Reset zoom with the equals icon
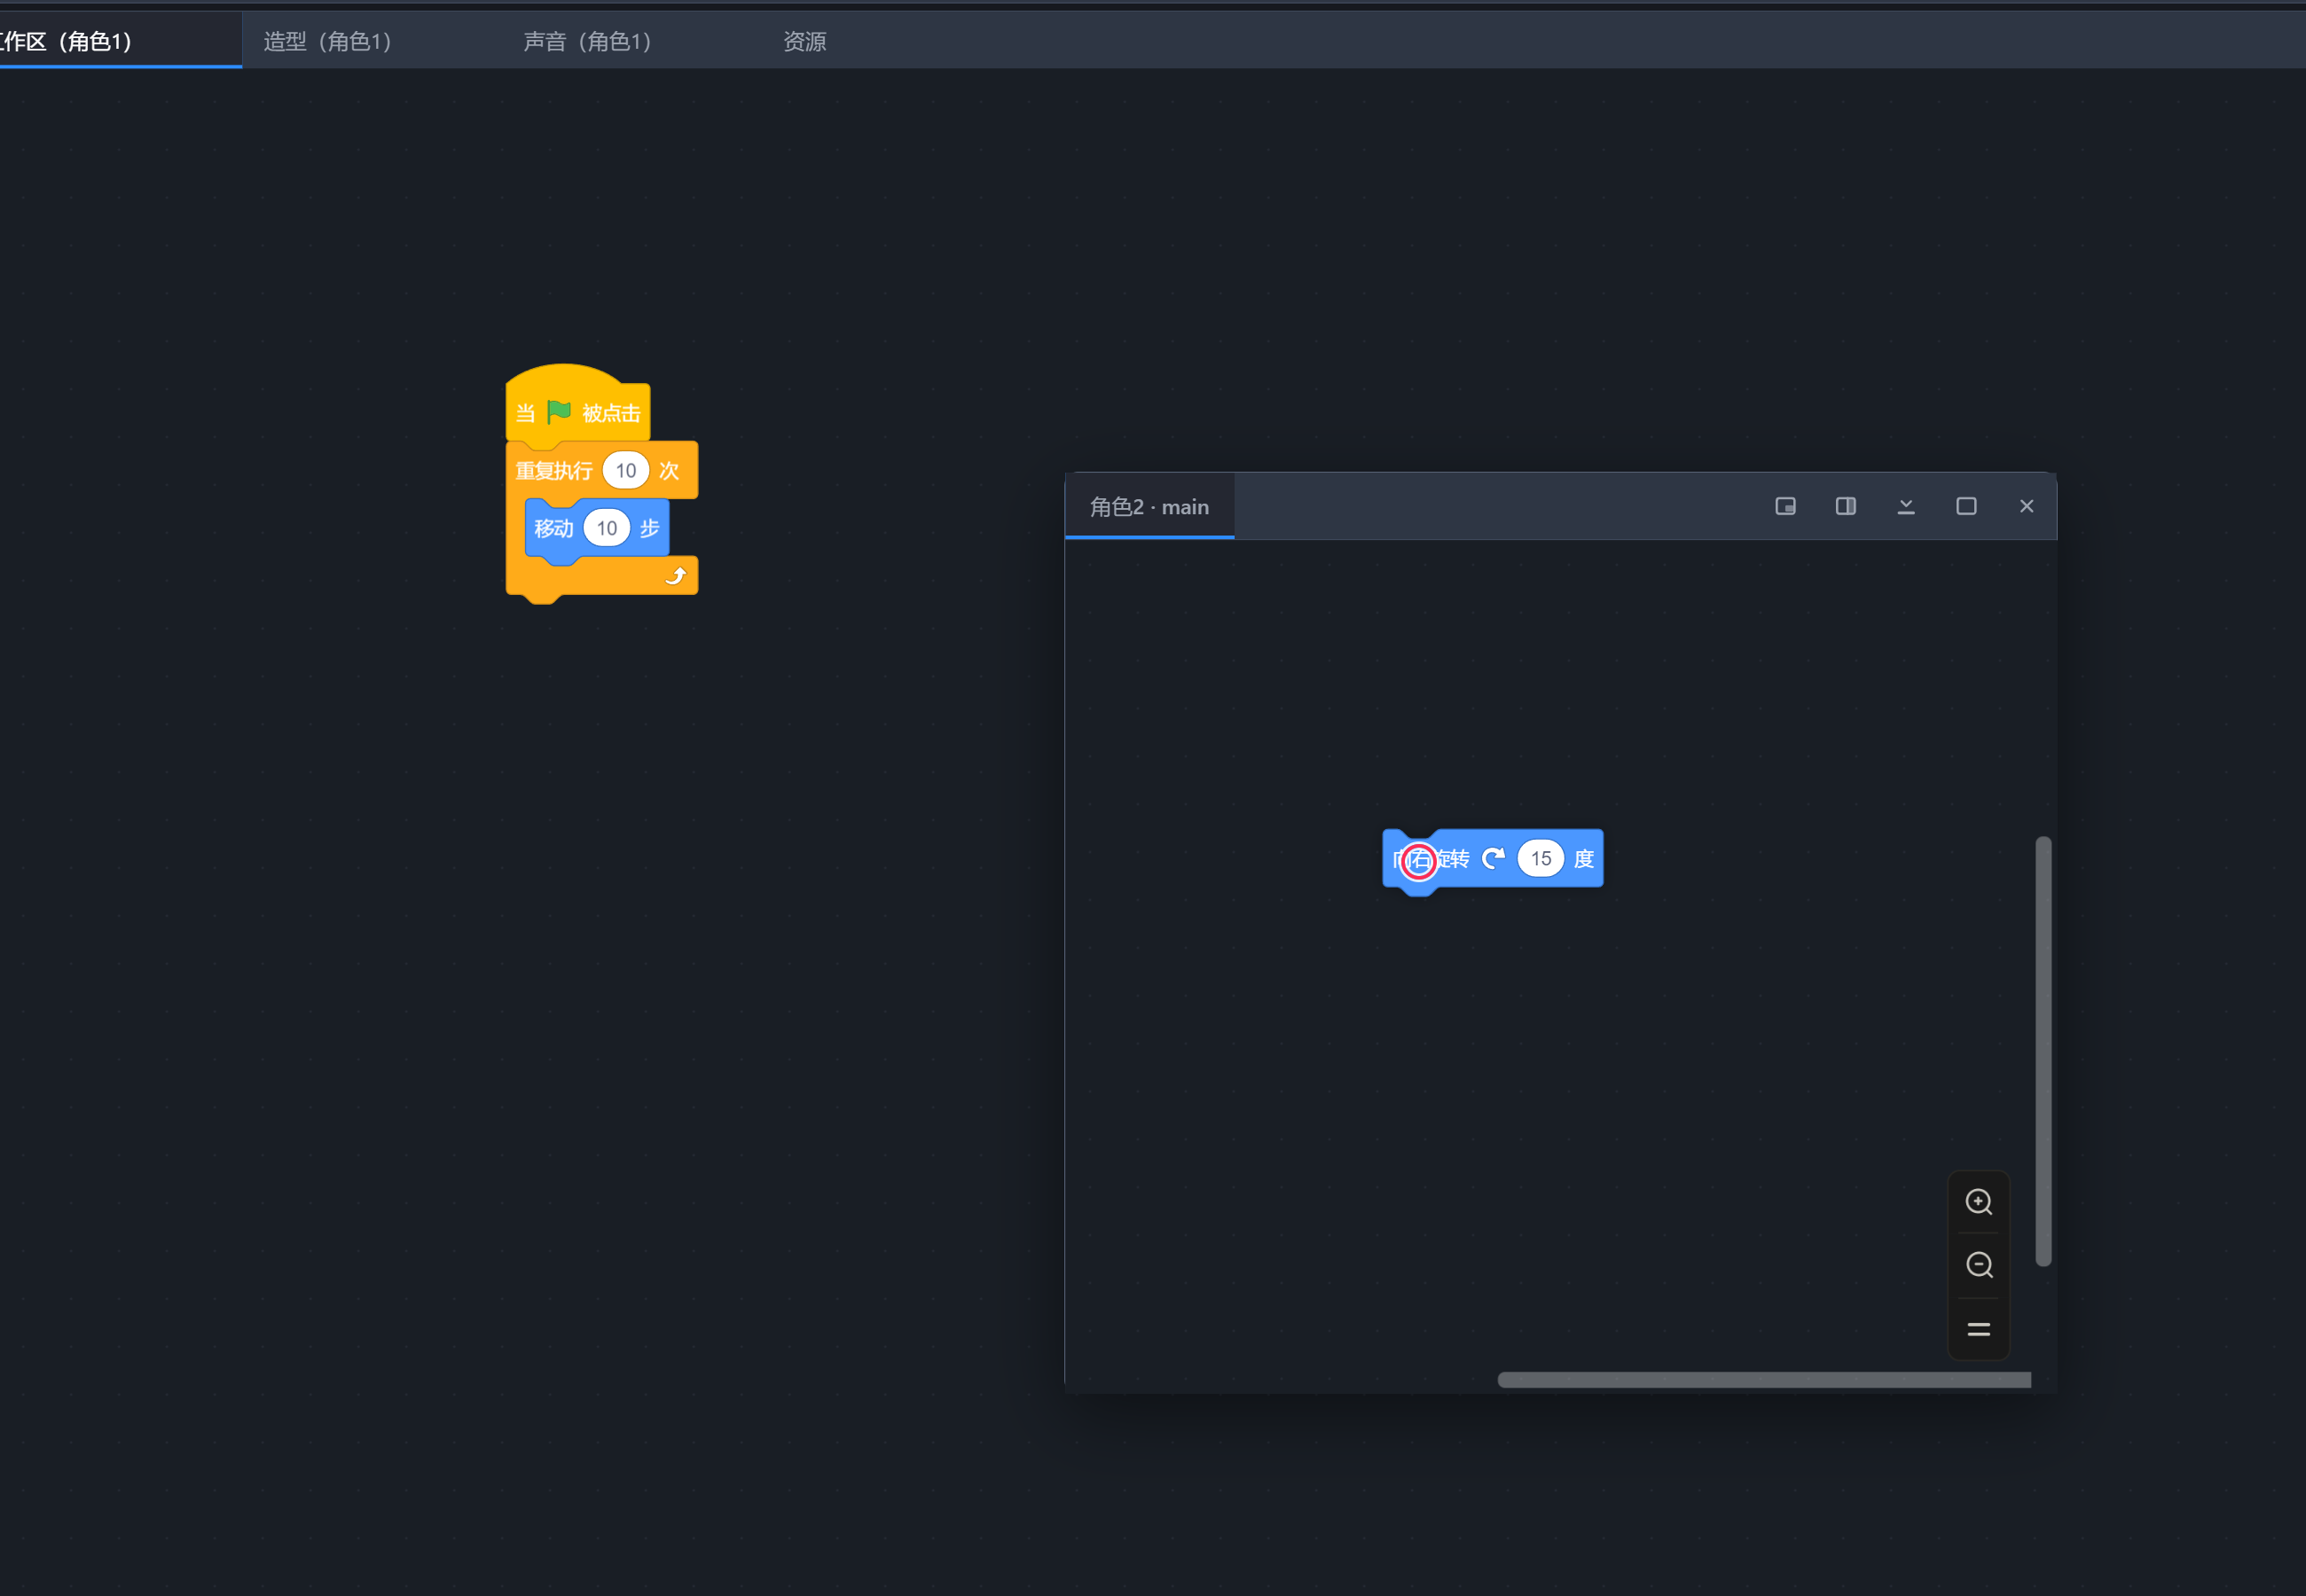Screen dimensions: 2306x1596 1979,1329
